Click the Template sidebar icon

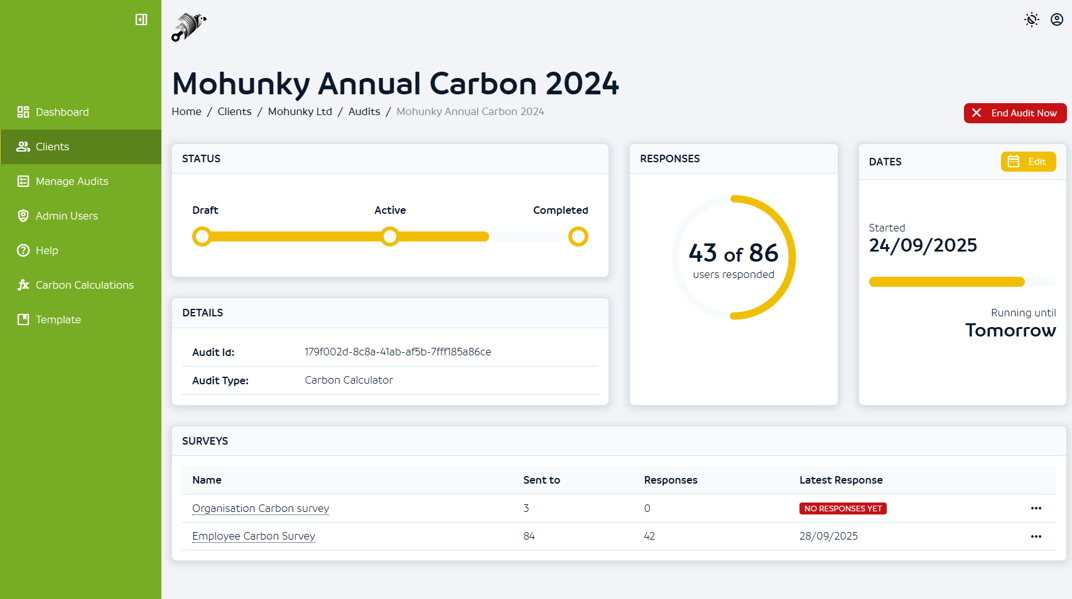pos(23,320)
